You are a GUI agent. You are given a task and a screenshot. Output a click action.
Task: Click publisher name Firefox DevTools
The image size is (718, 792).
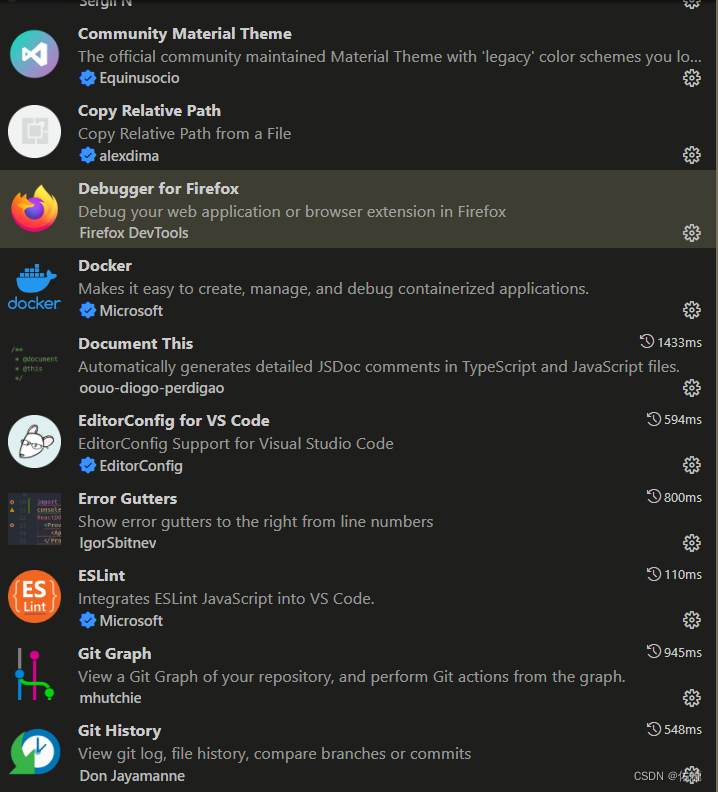click(x=134, y=233)
